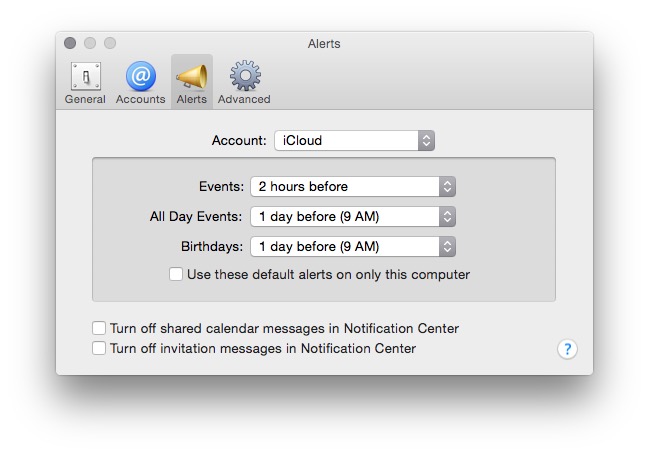Change Events alert from 2 hours before
The width and height of the screenshot is (649, 455).
[353, 186]
